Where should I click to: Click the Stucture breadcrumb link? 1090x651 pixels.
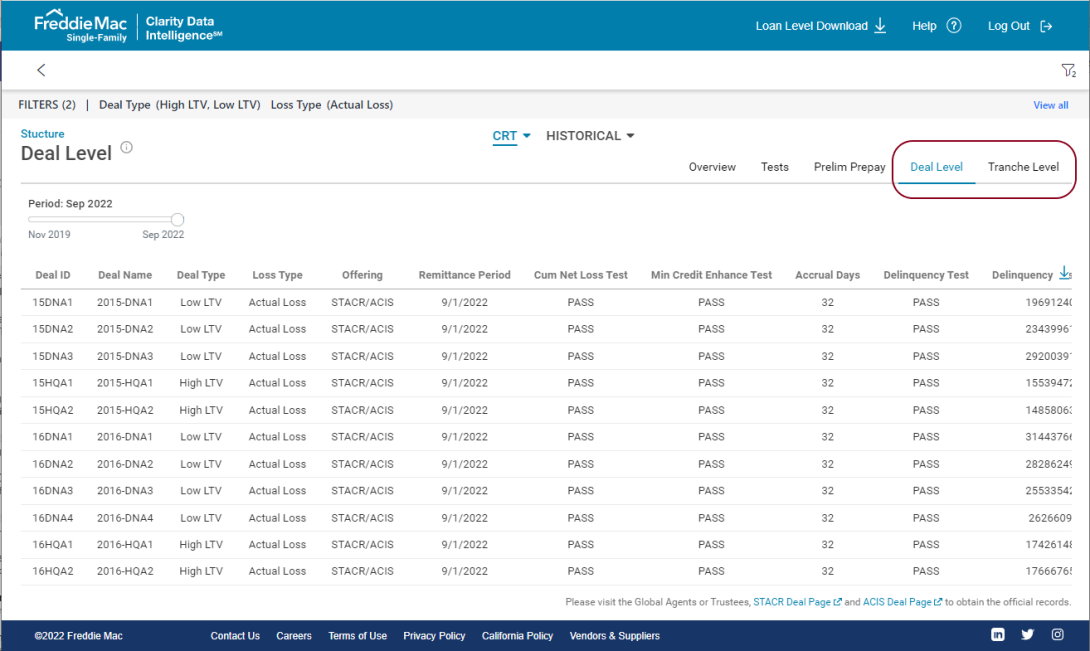pos(42,134)
